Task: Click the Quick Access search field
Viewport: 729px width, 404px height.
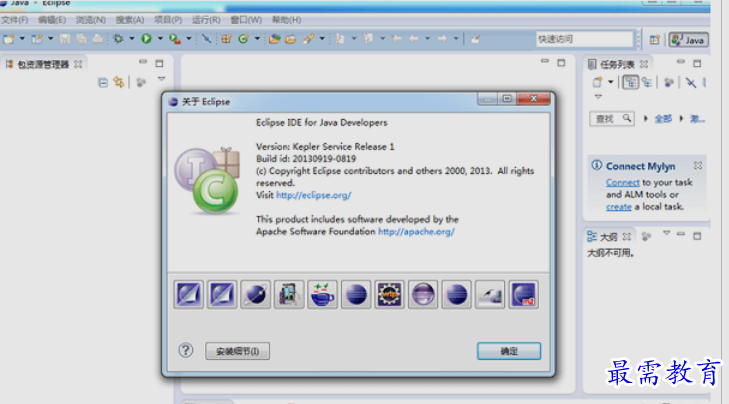Action: [x=584, y=39]
